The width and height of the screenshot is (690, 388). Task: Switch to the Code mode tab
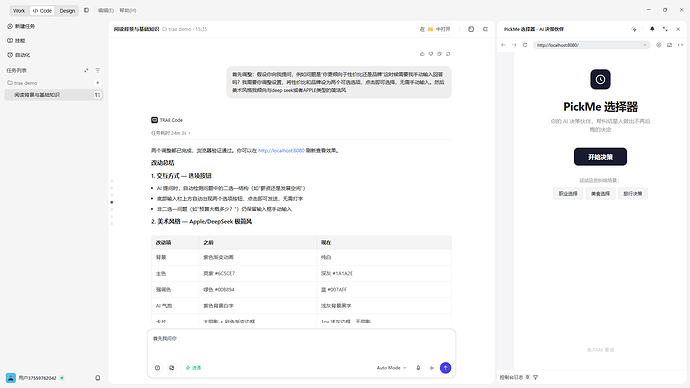(42, 11)
